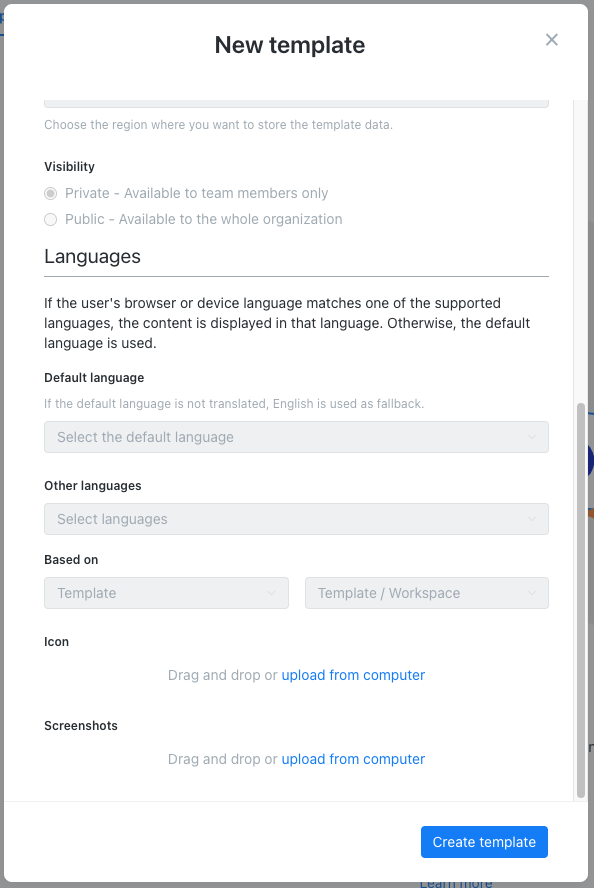
Task: Click 'upload from computer' under Screenshots
Action: tap(353, 759)
